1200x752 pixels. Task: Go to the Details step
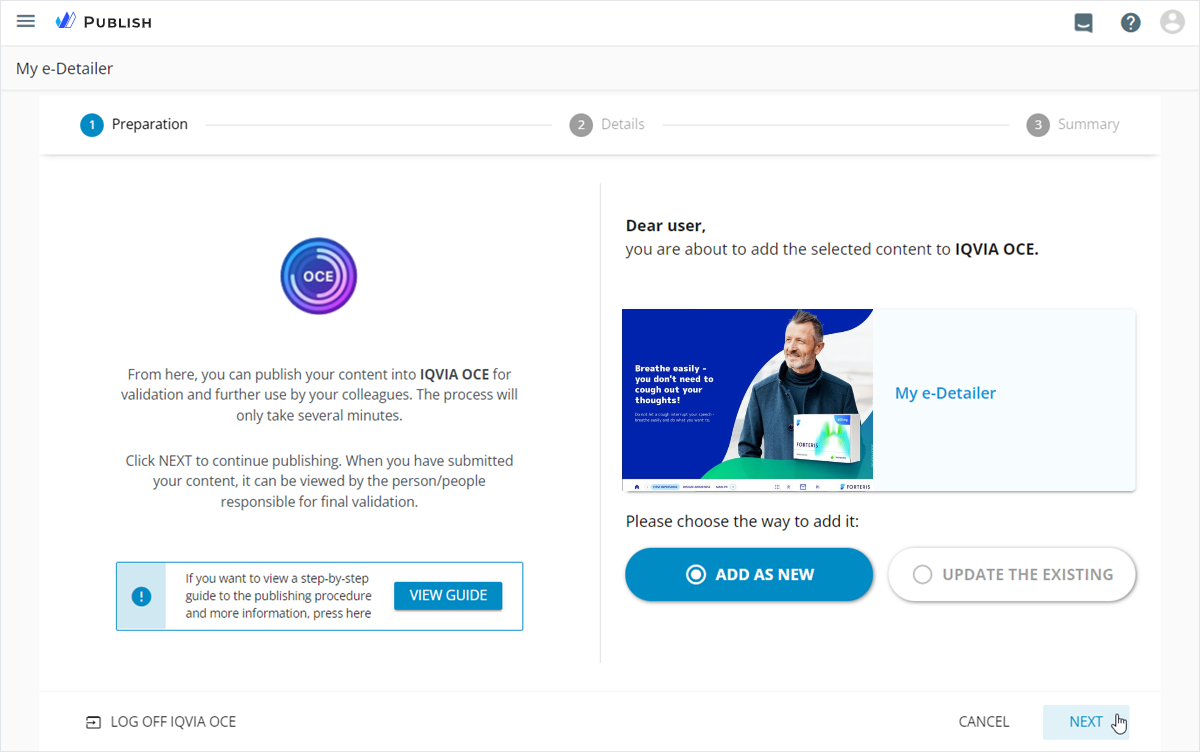pyautogui.click(x=607, y=125)
